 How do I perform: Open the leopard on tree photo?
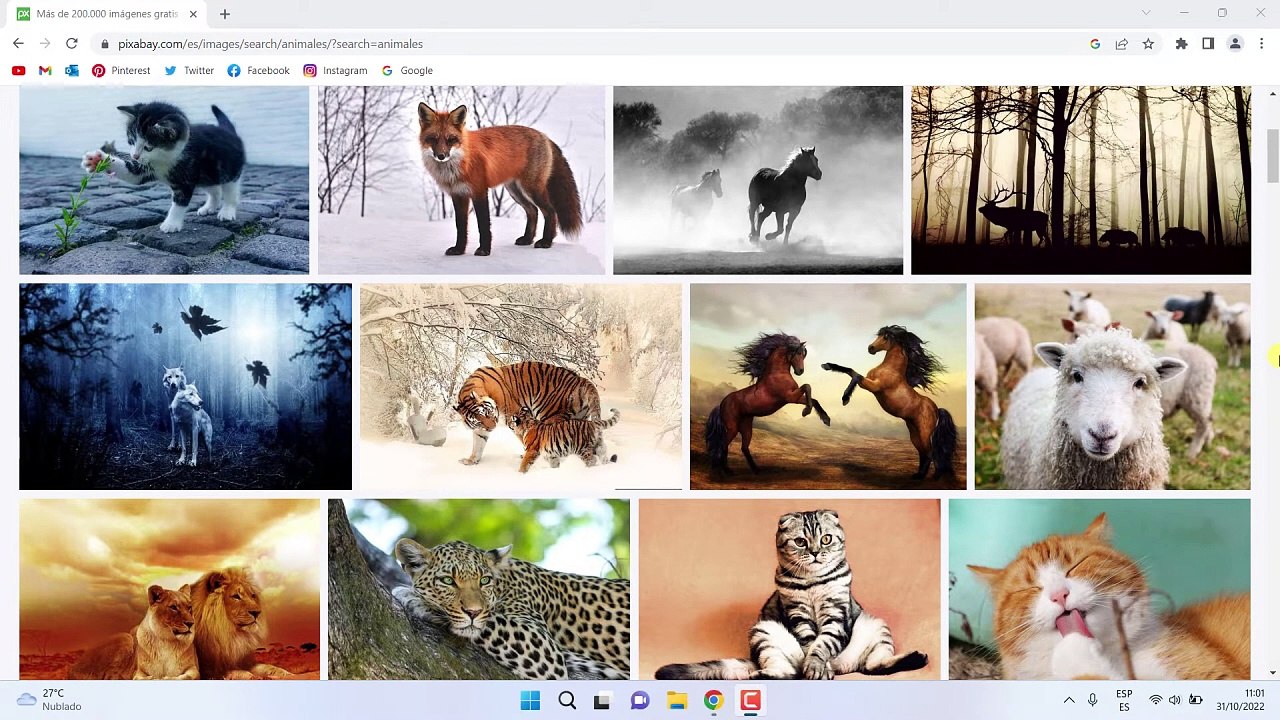point(479,589)
